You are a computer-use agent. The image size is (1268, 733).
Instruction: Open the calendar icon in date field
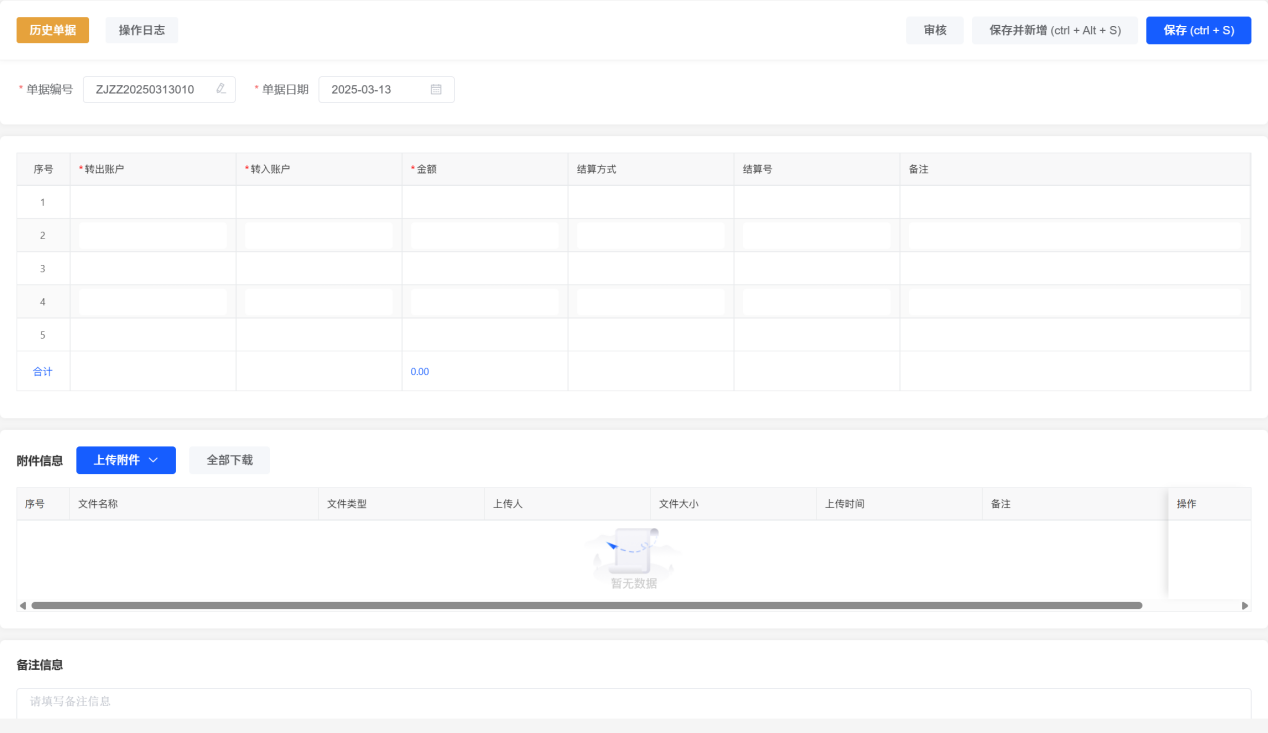pos(436,89)
